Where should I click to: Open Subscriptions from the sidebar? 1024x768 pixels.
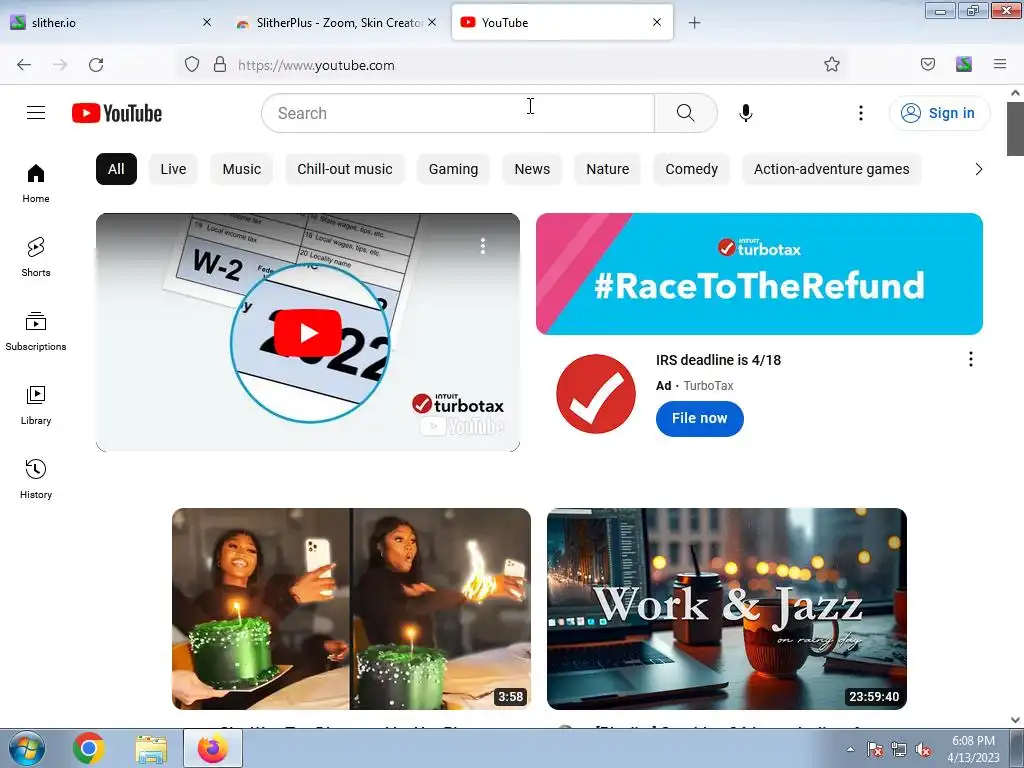tap(36, 331)
